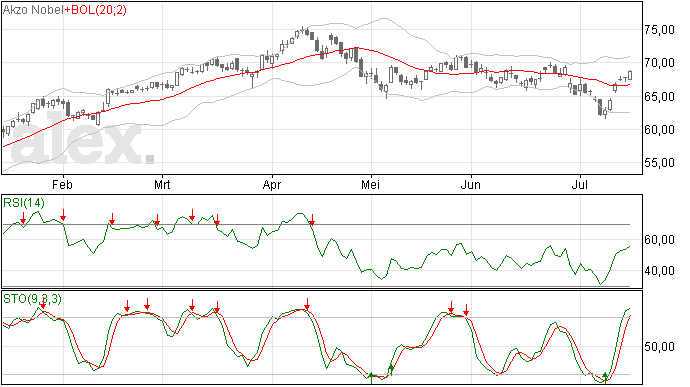Select the 55,00 price axis label
The height and width of the screenshot is (387, 690).
click(x=660, y=163)
